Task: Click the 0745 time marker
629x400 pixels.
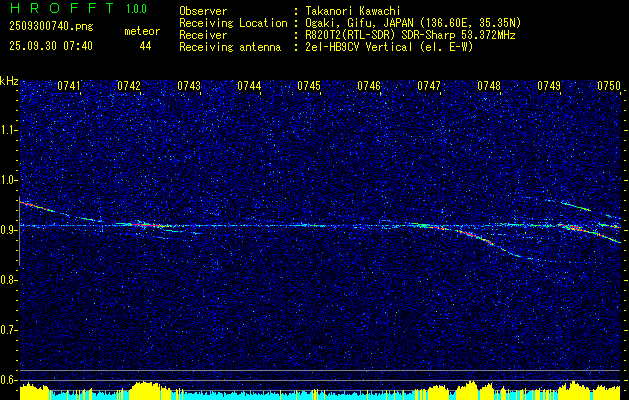Action: [309, 87]
